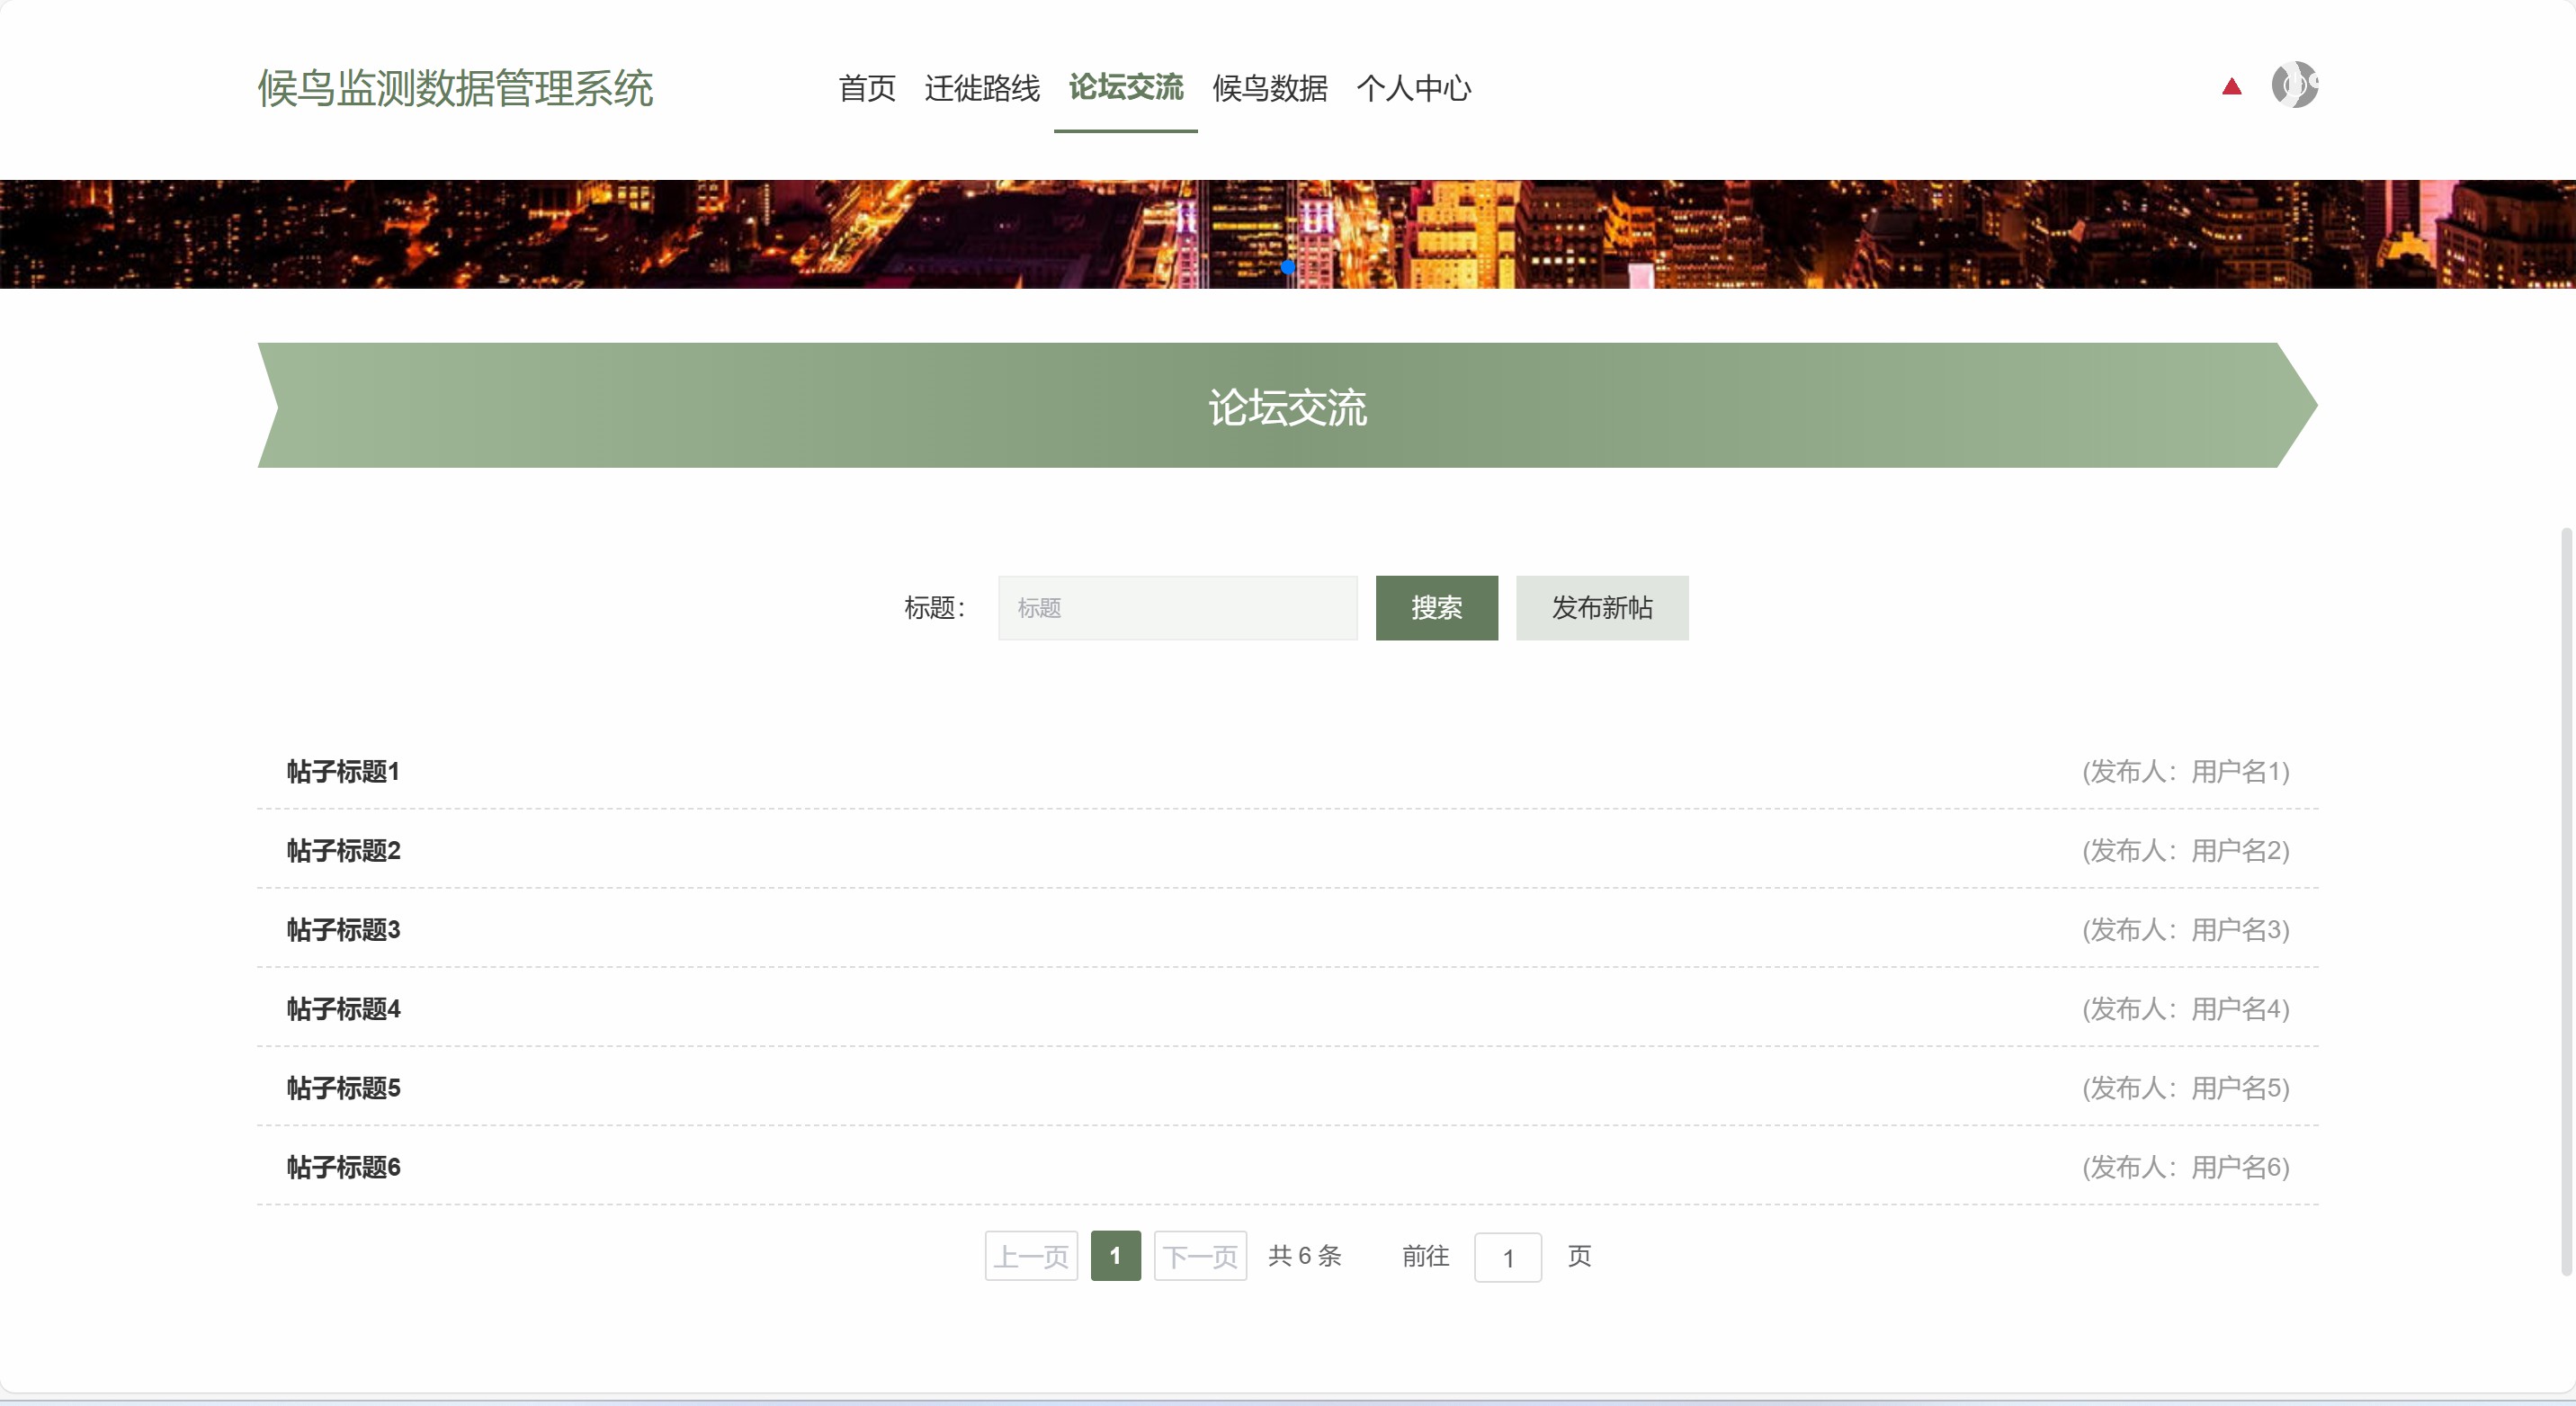Click the 下一页 pagination button
The width and height of the screenshot is (2576, 1406).
1200,1256
